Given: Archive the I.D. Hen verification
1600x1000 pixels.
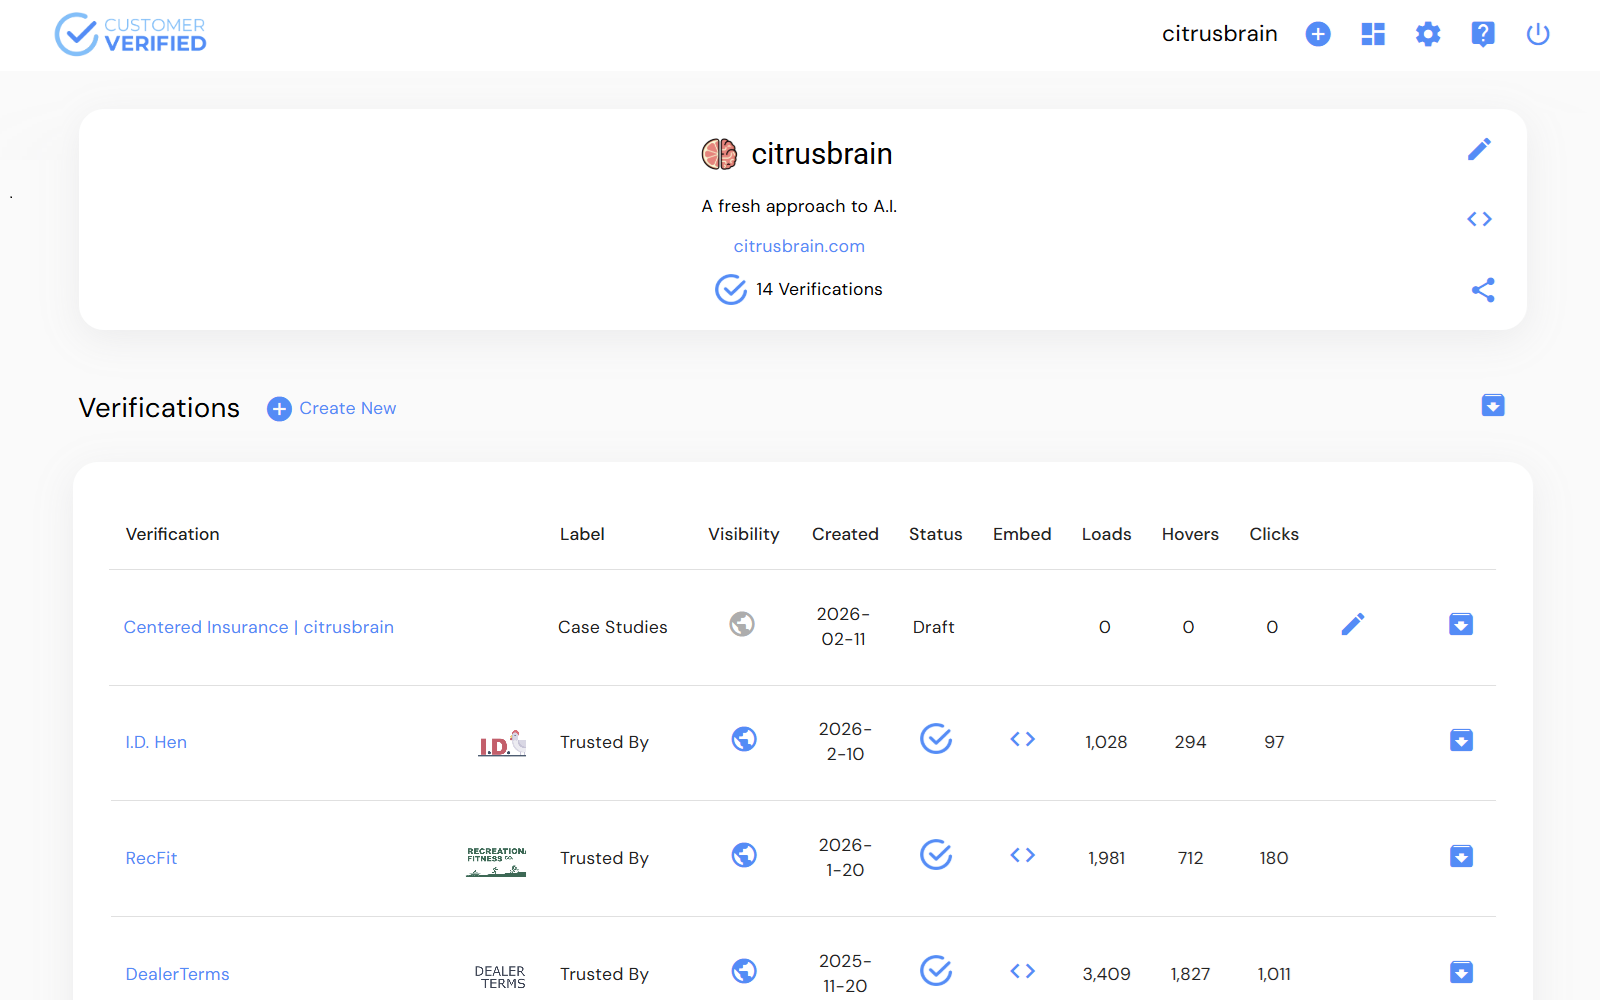Looking at the screenshot, I should click(1461, 740).
